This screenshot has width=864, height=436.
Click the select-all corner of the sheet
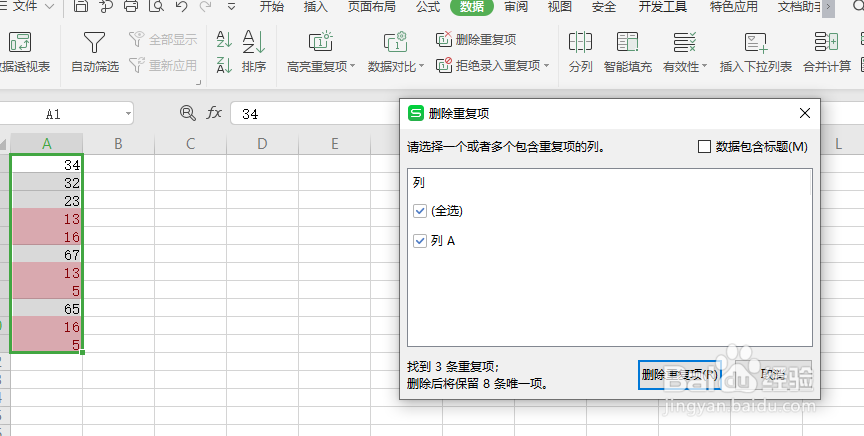(x=4, y=144)
